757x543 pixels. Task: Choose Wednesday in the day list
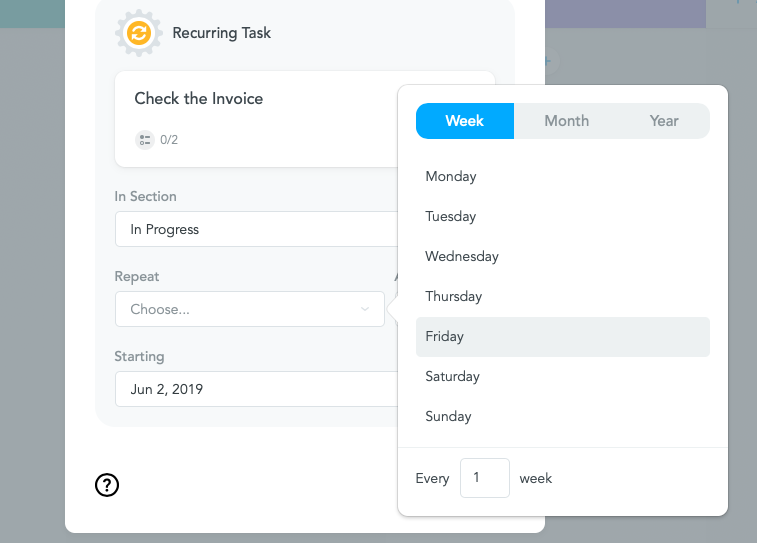click(x=563, y=257)
